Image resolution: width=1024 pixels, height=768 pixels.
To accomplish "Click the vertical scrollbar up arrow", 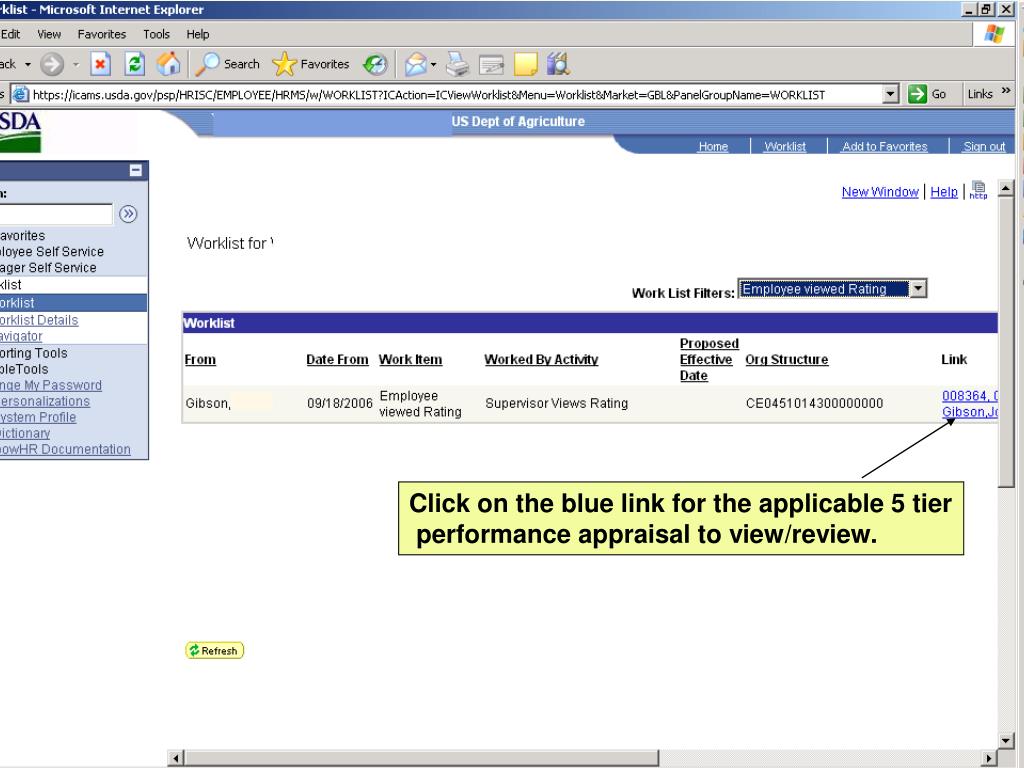I will click(1006, 189).
